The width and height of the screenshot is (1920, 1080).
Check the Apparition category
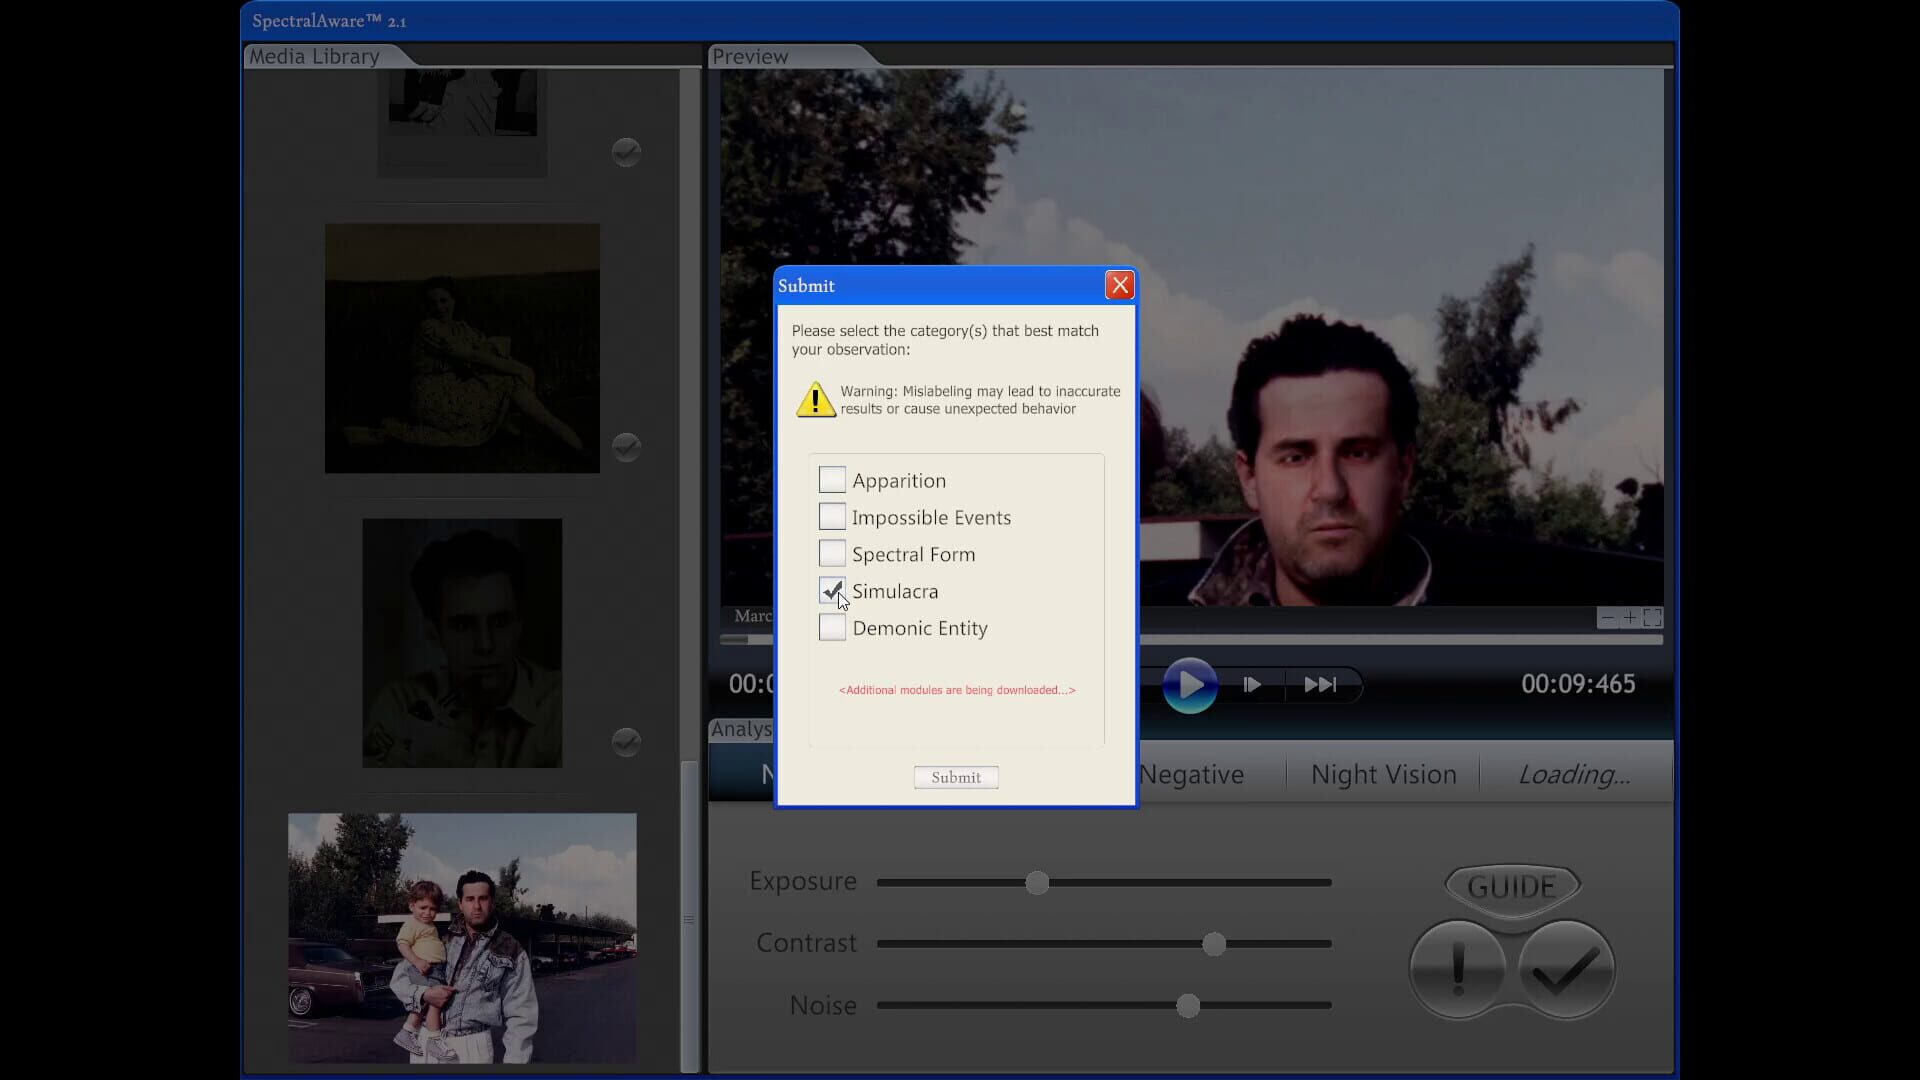(832, 479)
